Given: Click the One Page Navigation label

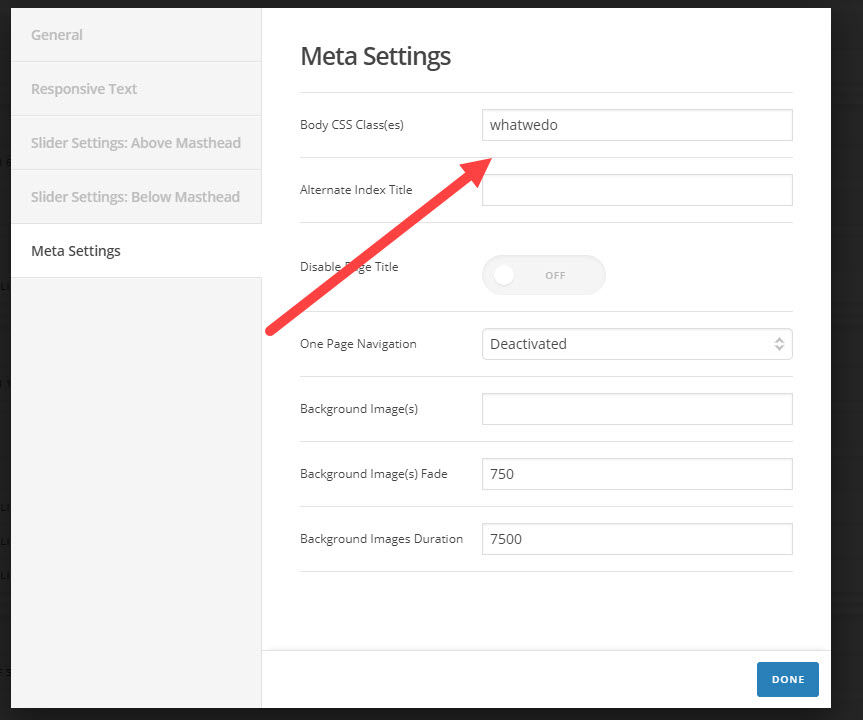Looking at the screenshot, I should click(358, 344).
